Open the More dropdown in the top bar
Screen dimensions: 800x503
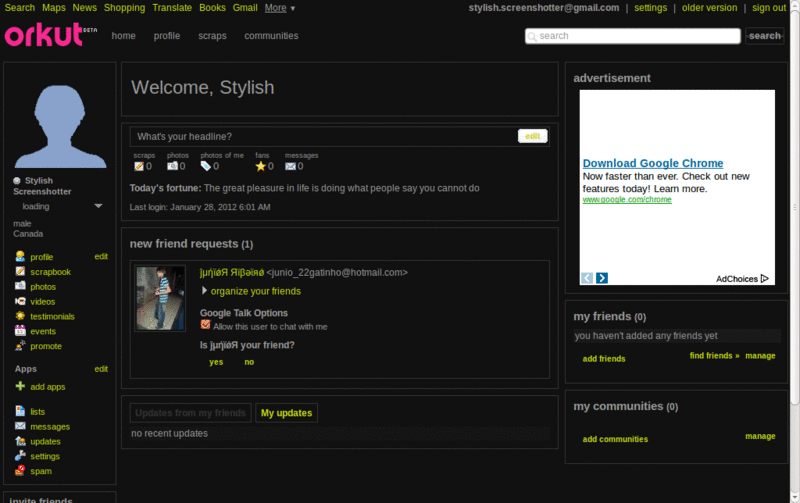(280, 8)
